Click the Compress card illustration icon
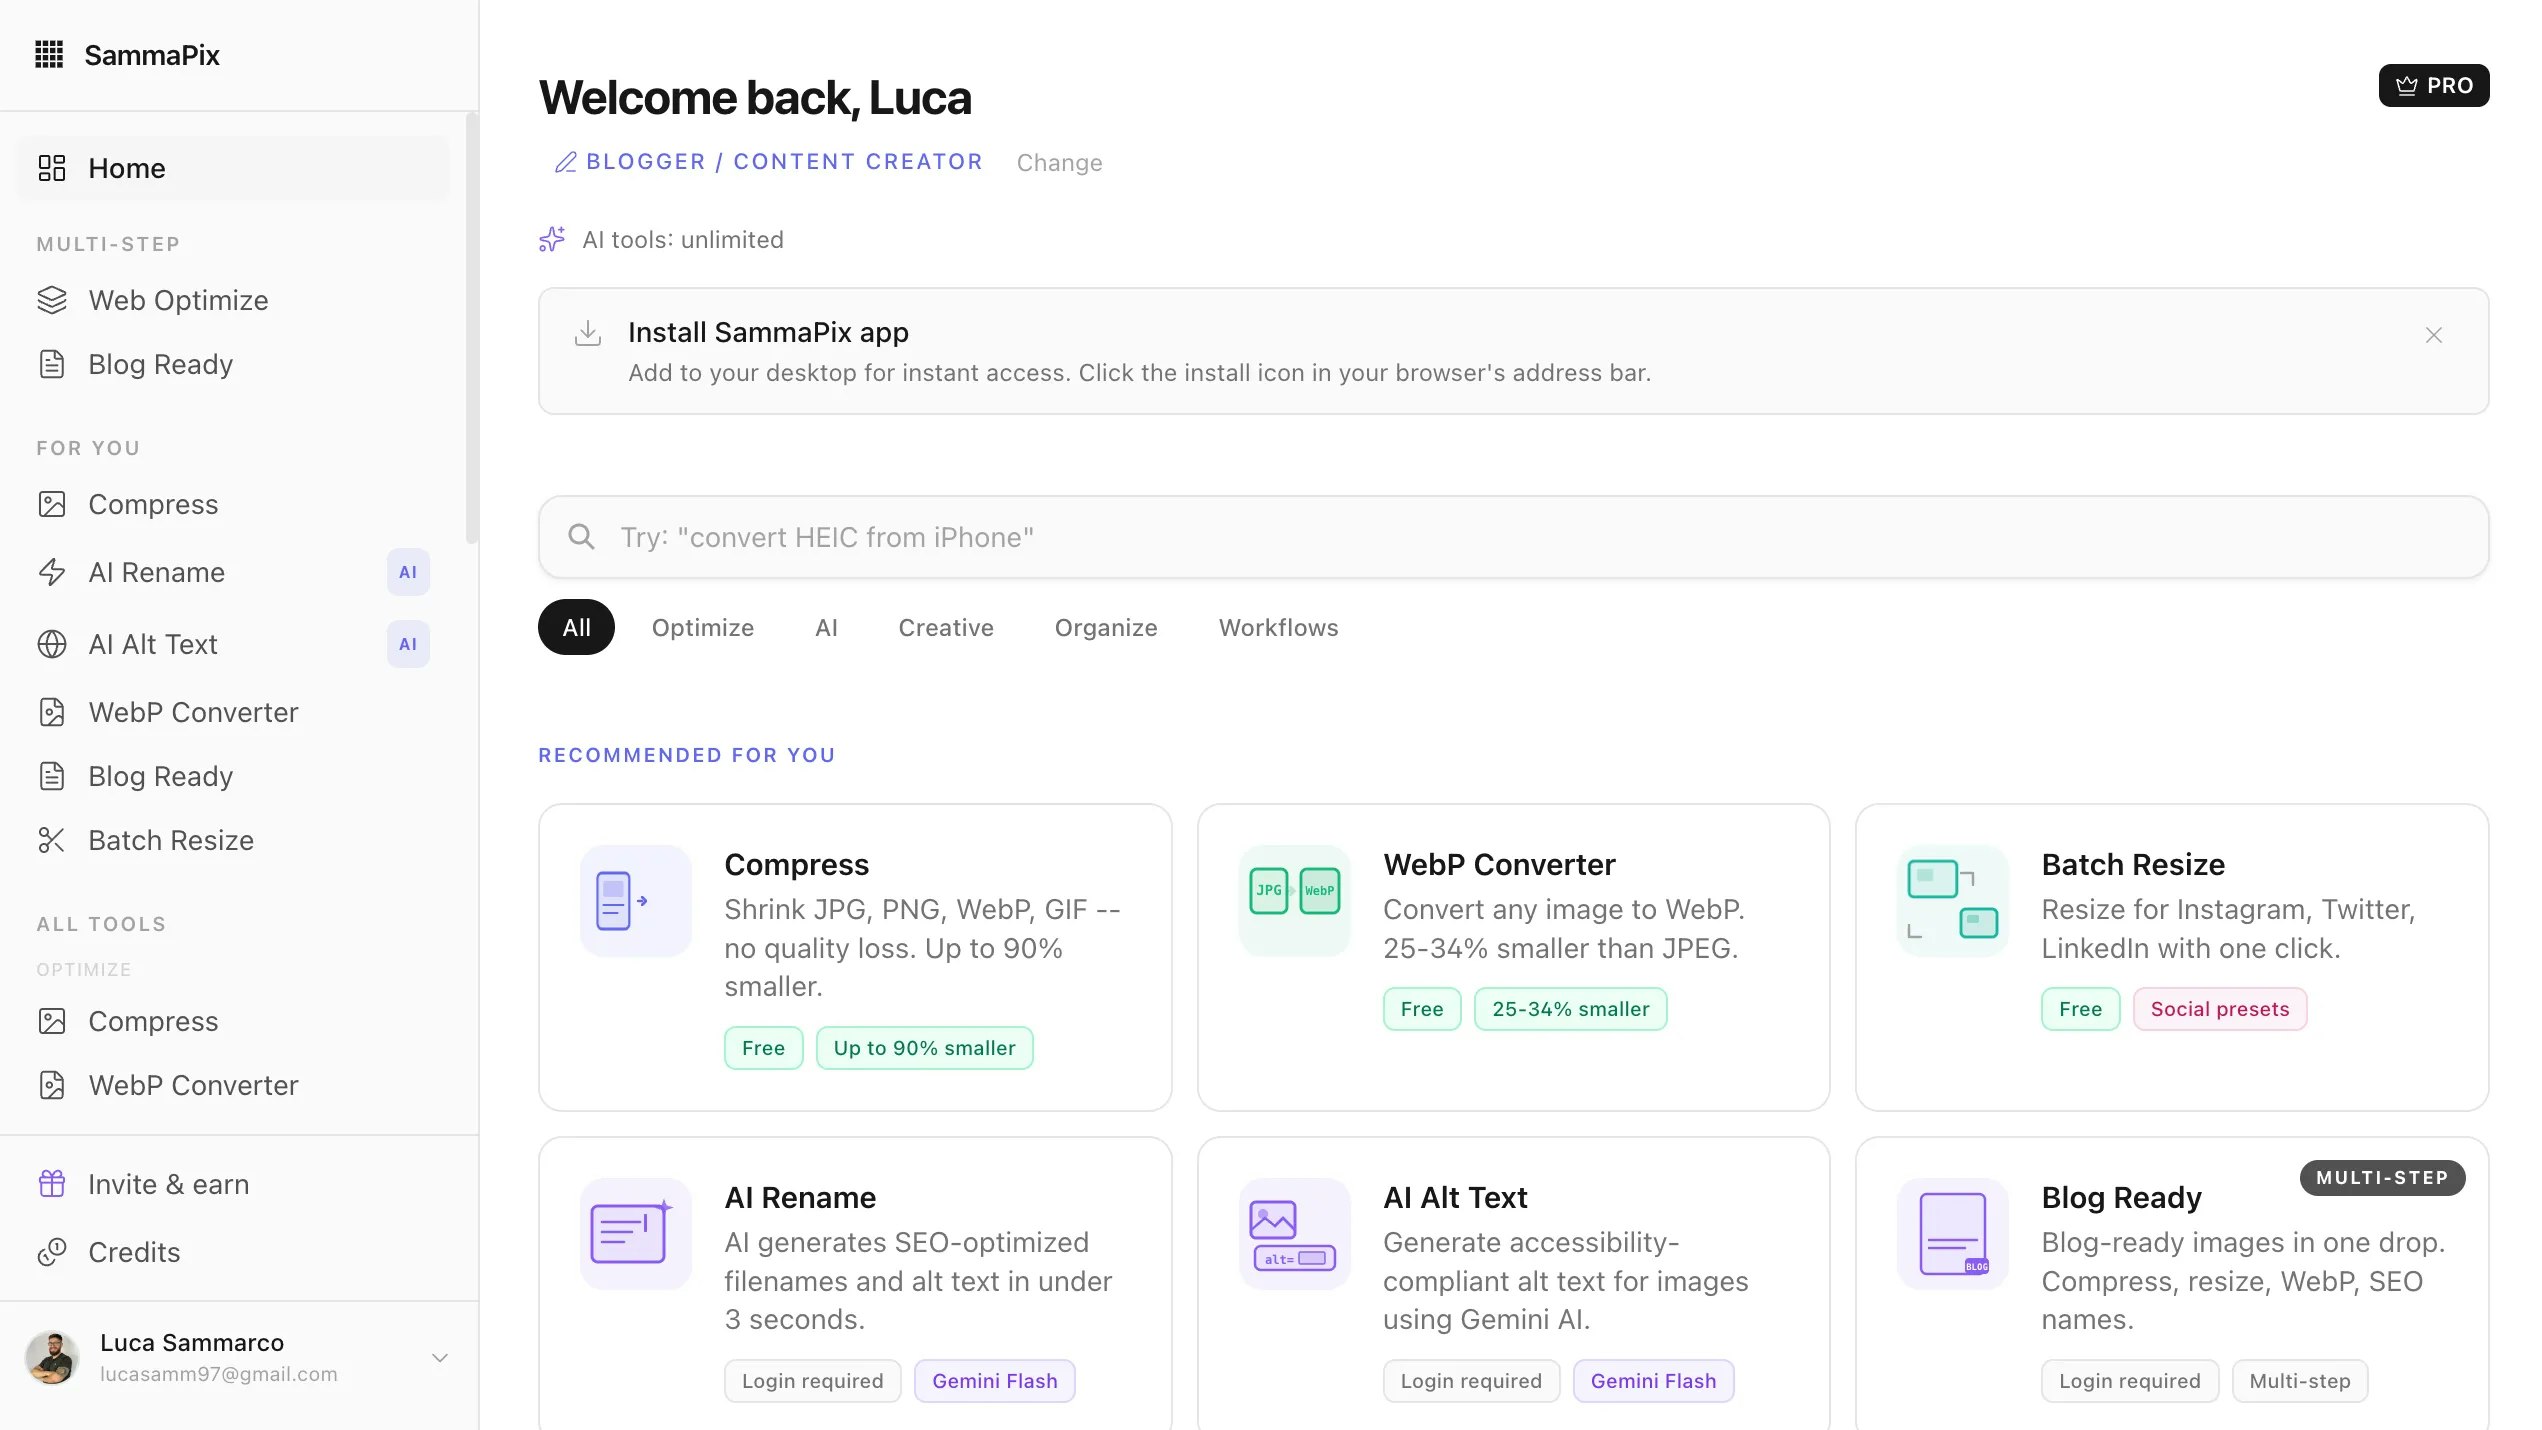This screenshot has width=2542, height=1430. pos(636,900)
